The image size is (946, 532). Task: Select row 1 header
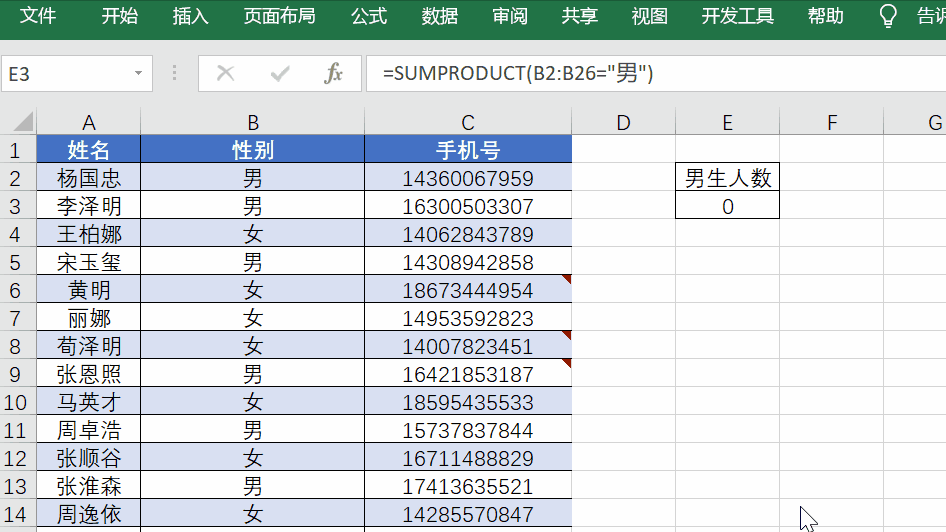[17, 150]
